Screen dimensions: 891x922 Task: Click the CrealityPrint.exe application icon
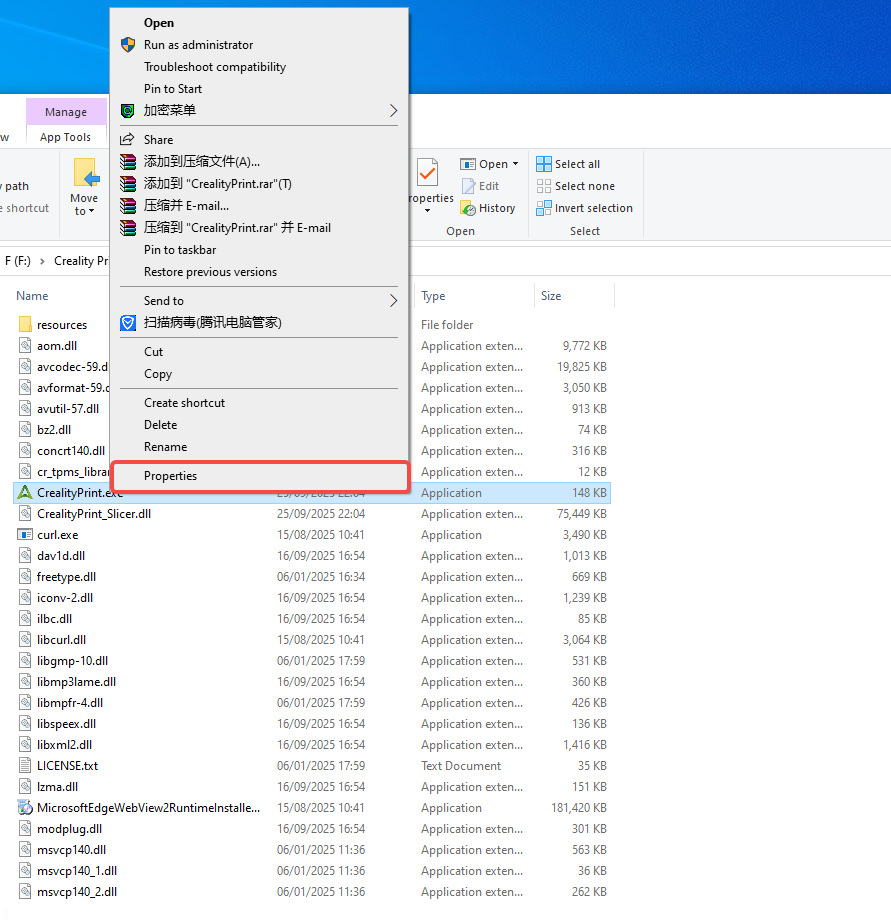(25, 493)
